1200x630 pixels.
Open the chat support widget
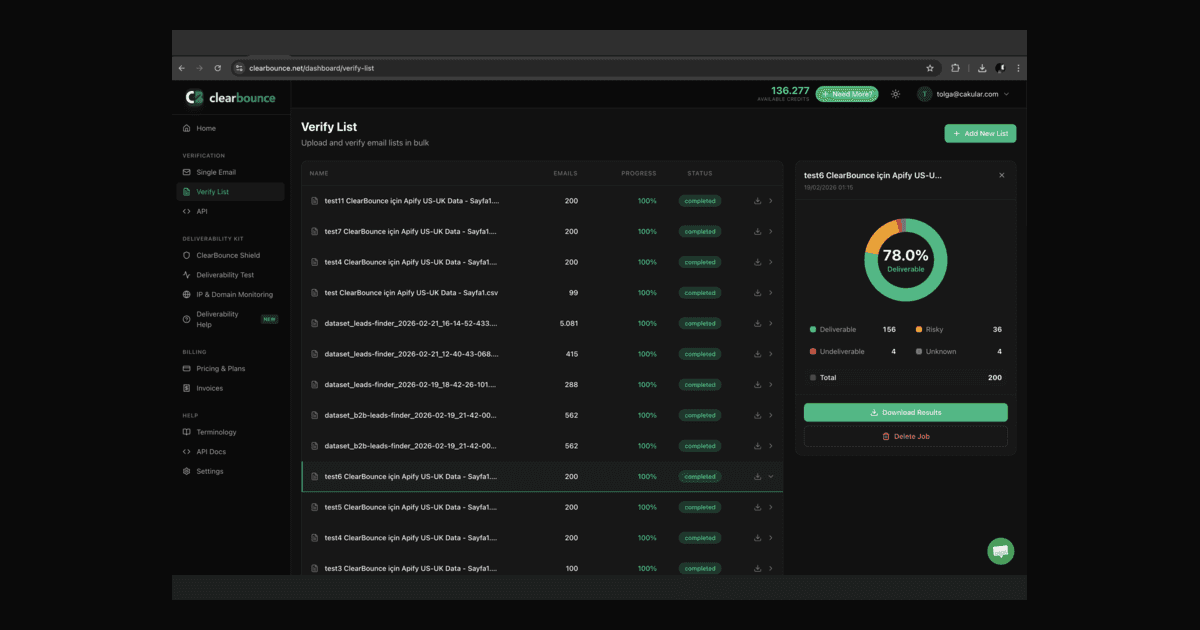[1001, 551]
